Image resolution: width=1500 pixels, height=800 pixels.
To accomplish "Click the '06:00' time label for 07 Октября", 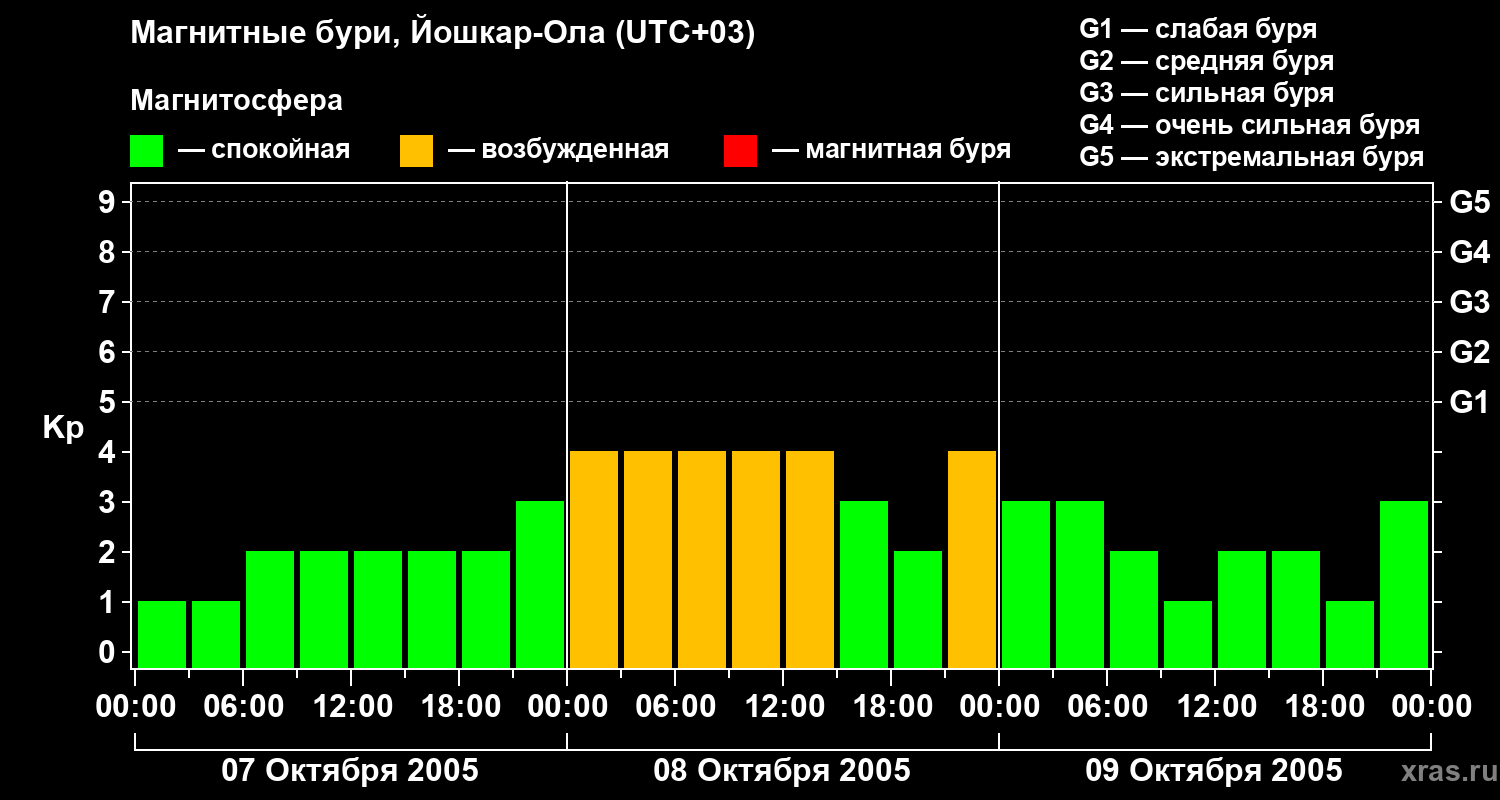I will [243, 707].
